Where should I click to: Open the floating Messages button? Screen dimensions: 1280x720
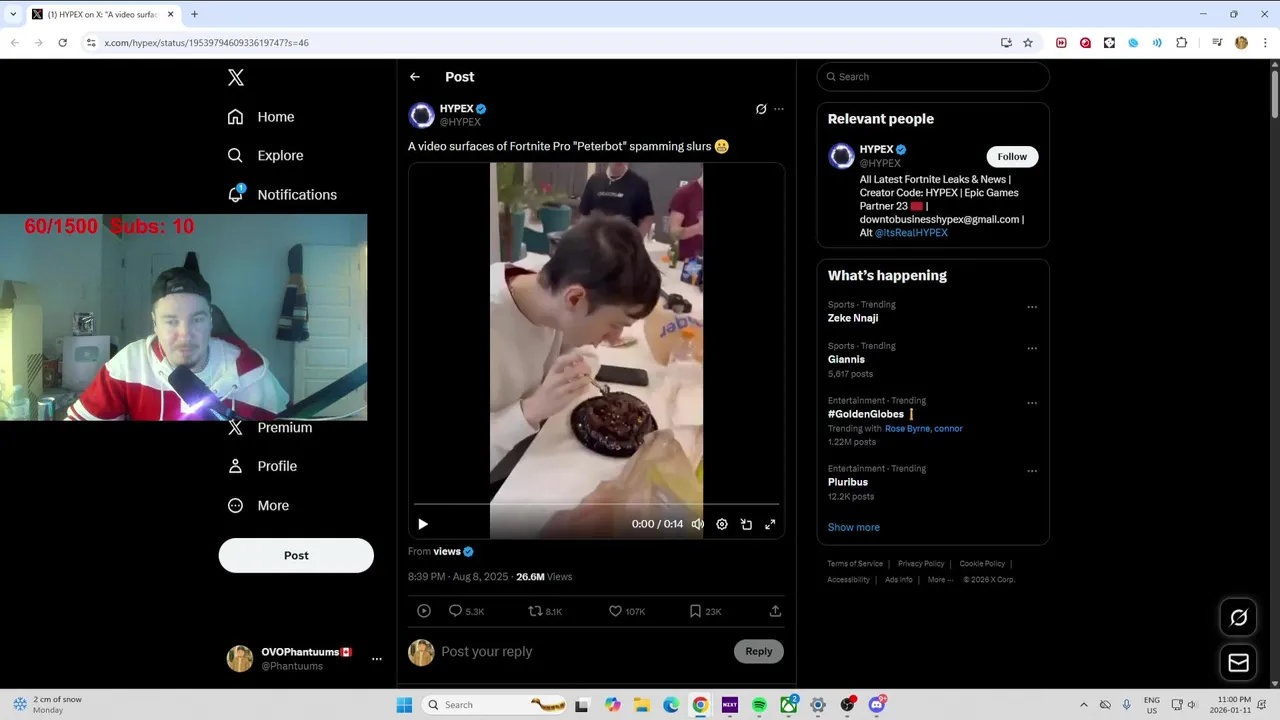point(1238,662)
